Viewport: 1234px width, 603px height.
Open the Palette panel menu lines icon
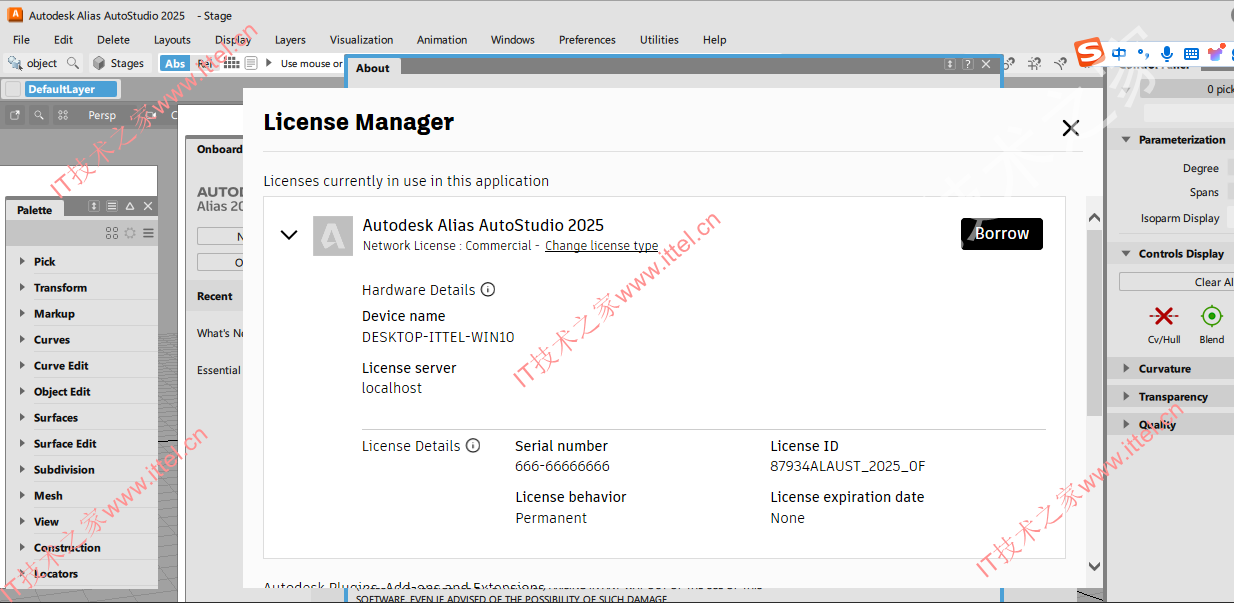coord(112,207)
